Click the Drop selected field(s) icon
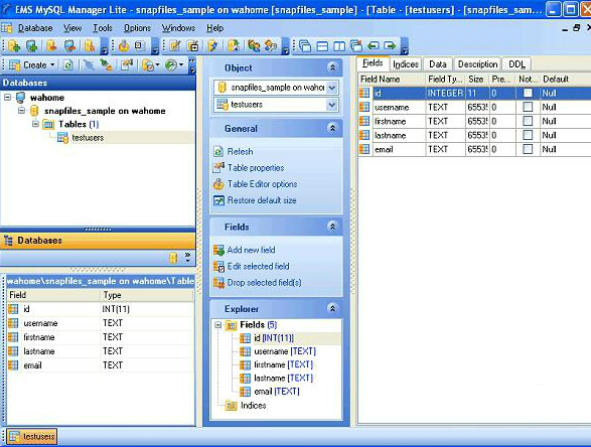This screenshot has width=591, height=447. pyautogui.click(x=219, y=282)
